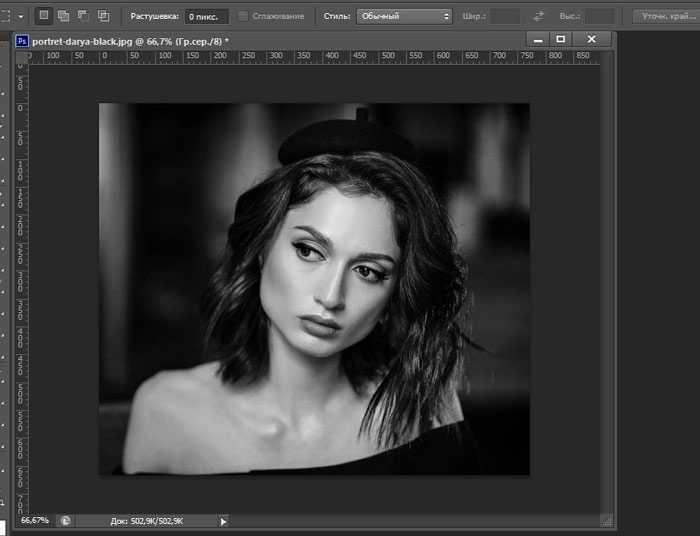Maximize the document window

coord(561,39)
